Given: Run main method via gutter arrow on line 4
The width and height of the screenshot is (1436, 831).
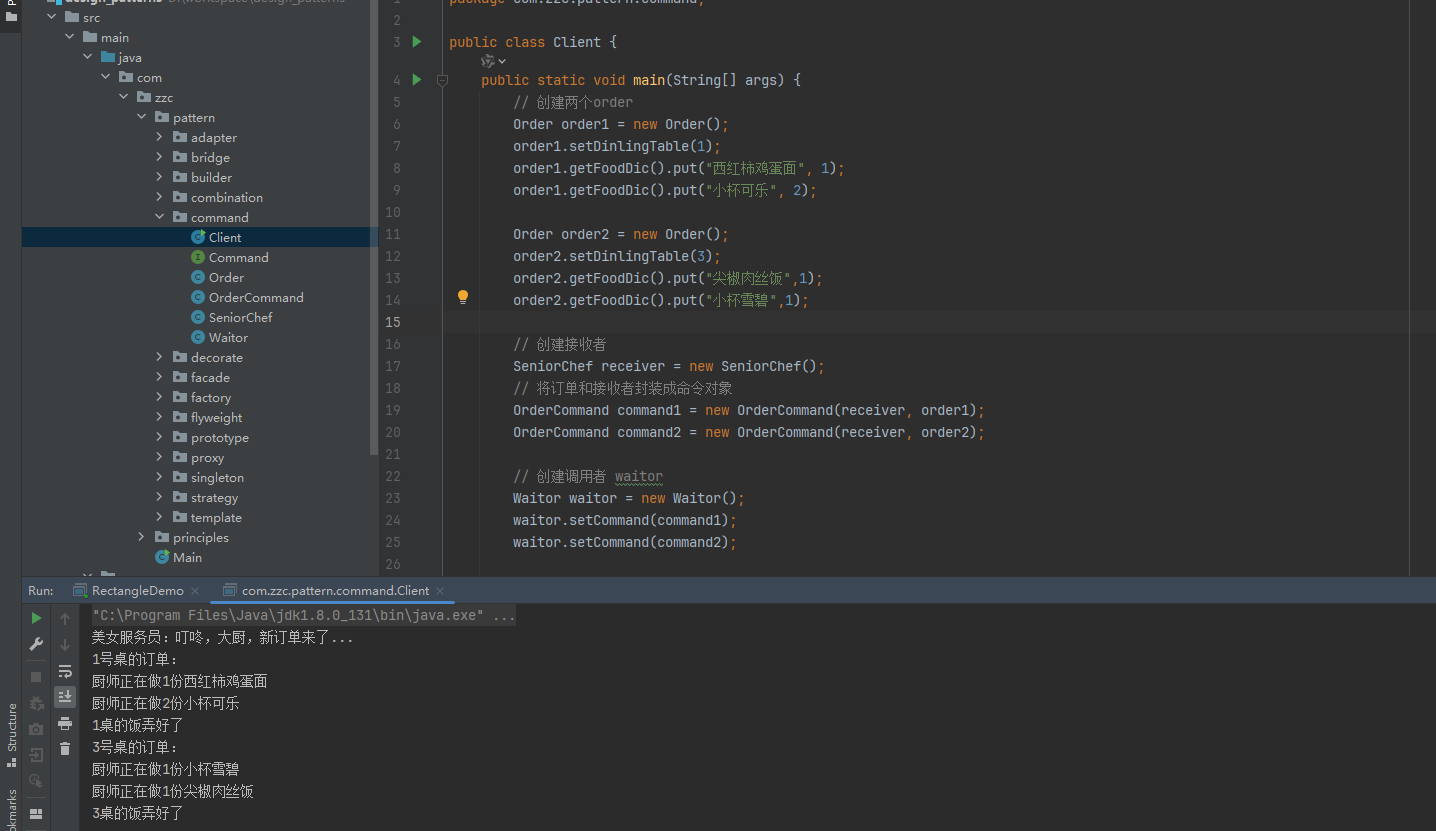Looking at the screenshot, I should [x=417, y=80].
